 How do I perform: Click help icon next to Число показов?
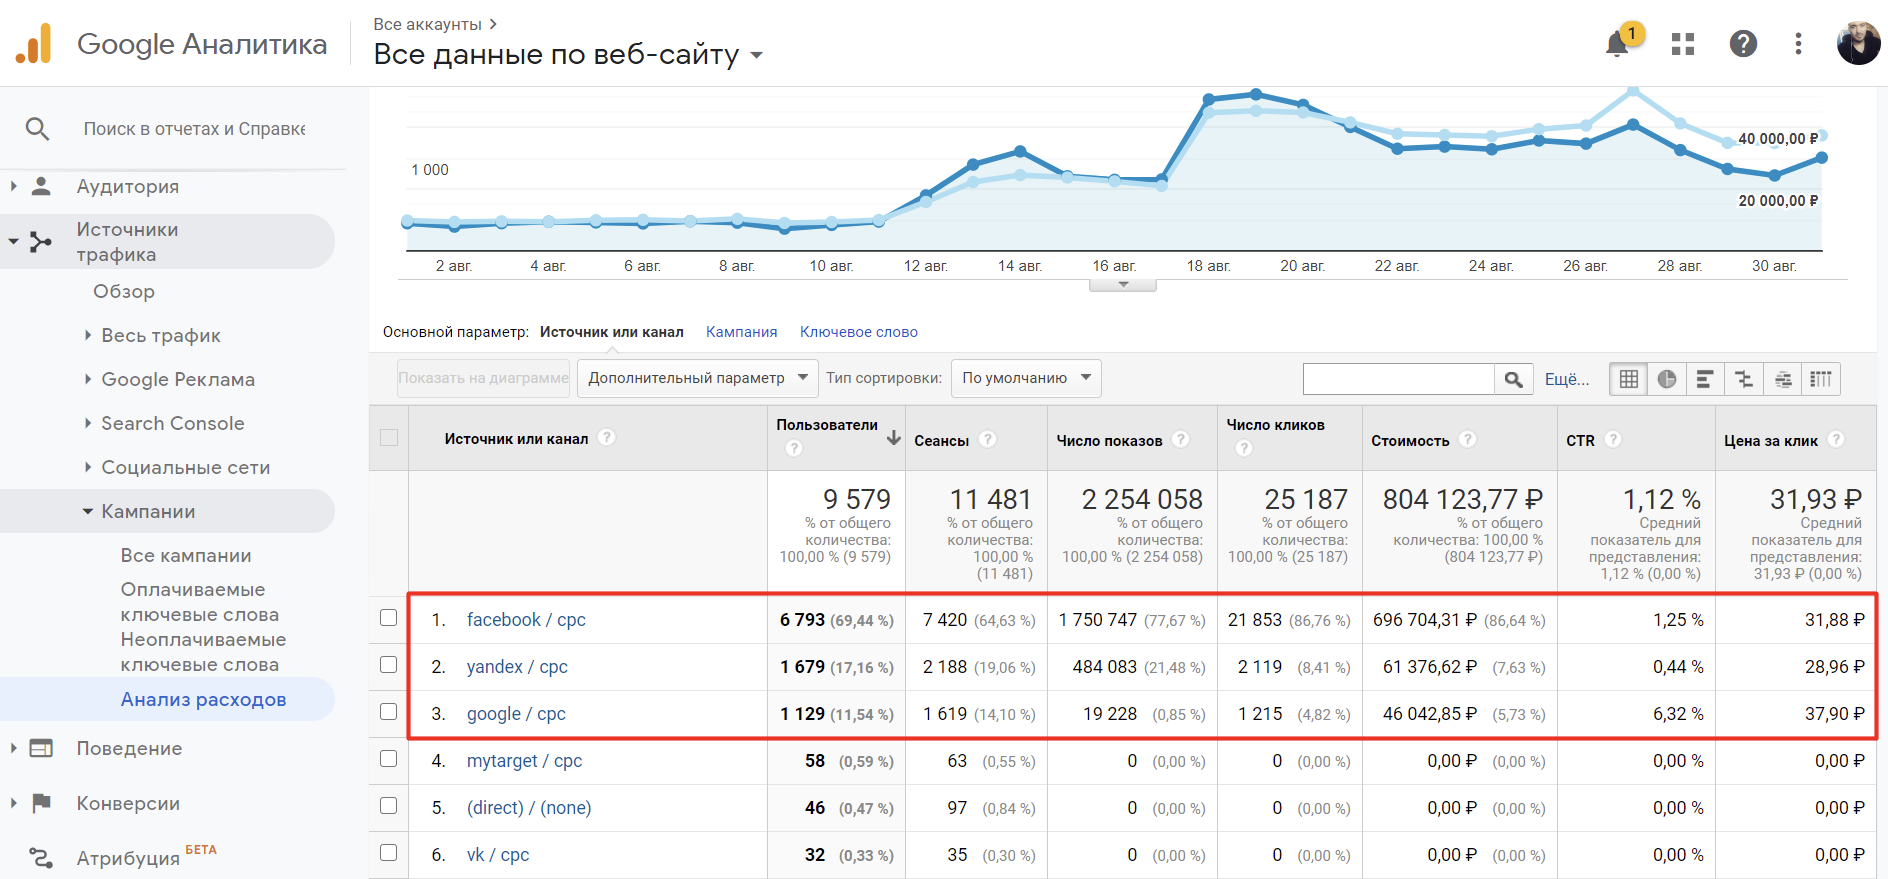(1181, 439)
